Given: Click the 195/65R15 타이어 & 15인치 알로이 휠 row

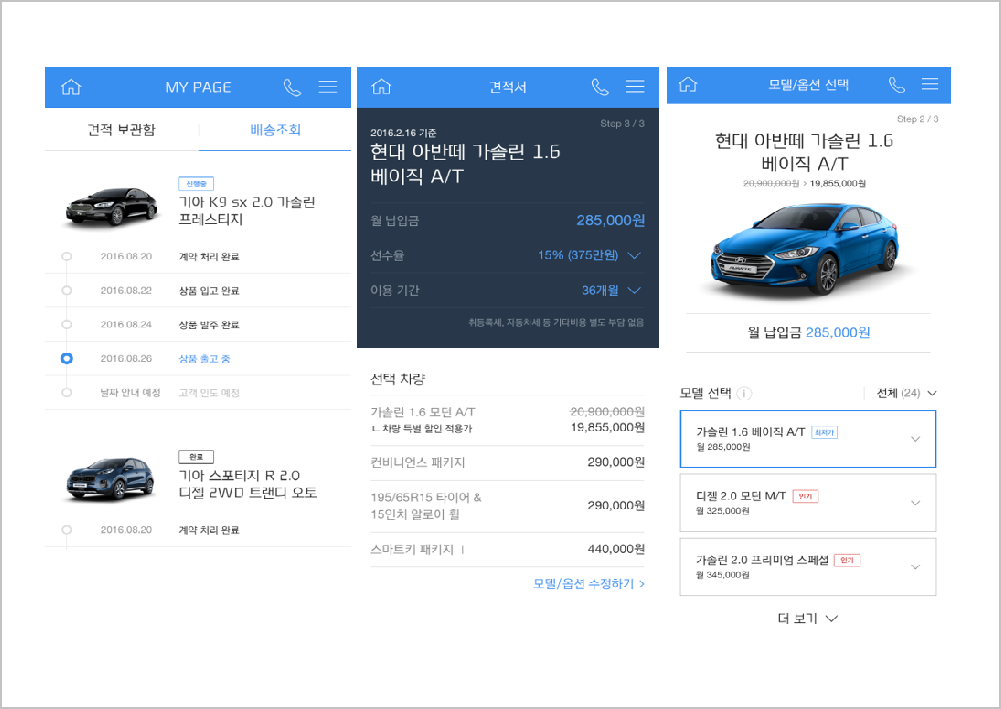Looking at the screenshot, I should (x=508, y=505).
